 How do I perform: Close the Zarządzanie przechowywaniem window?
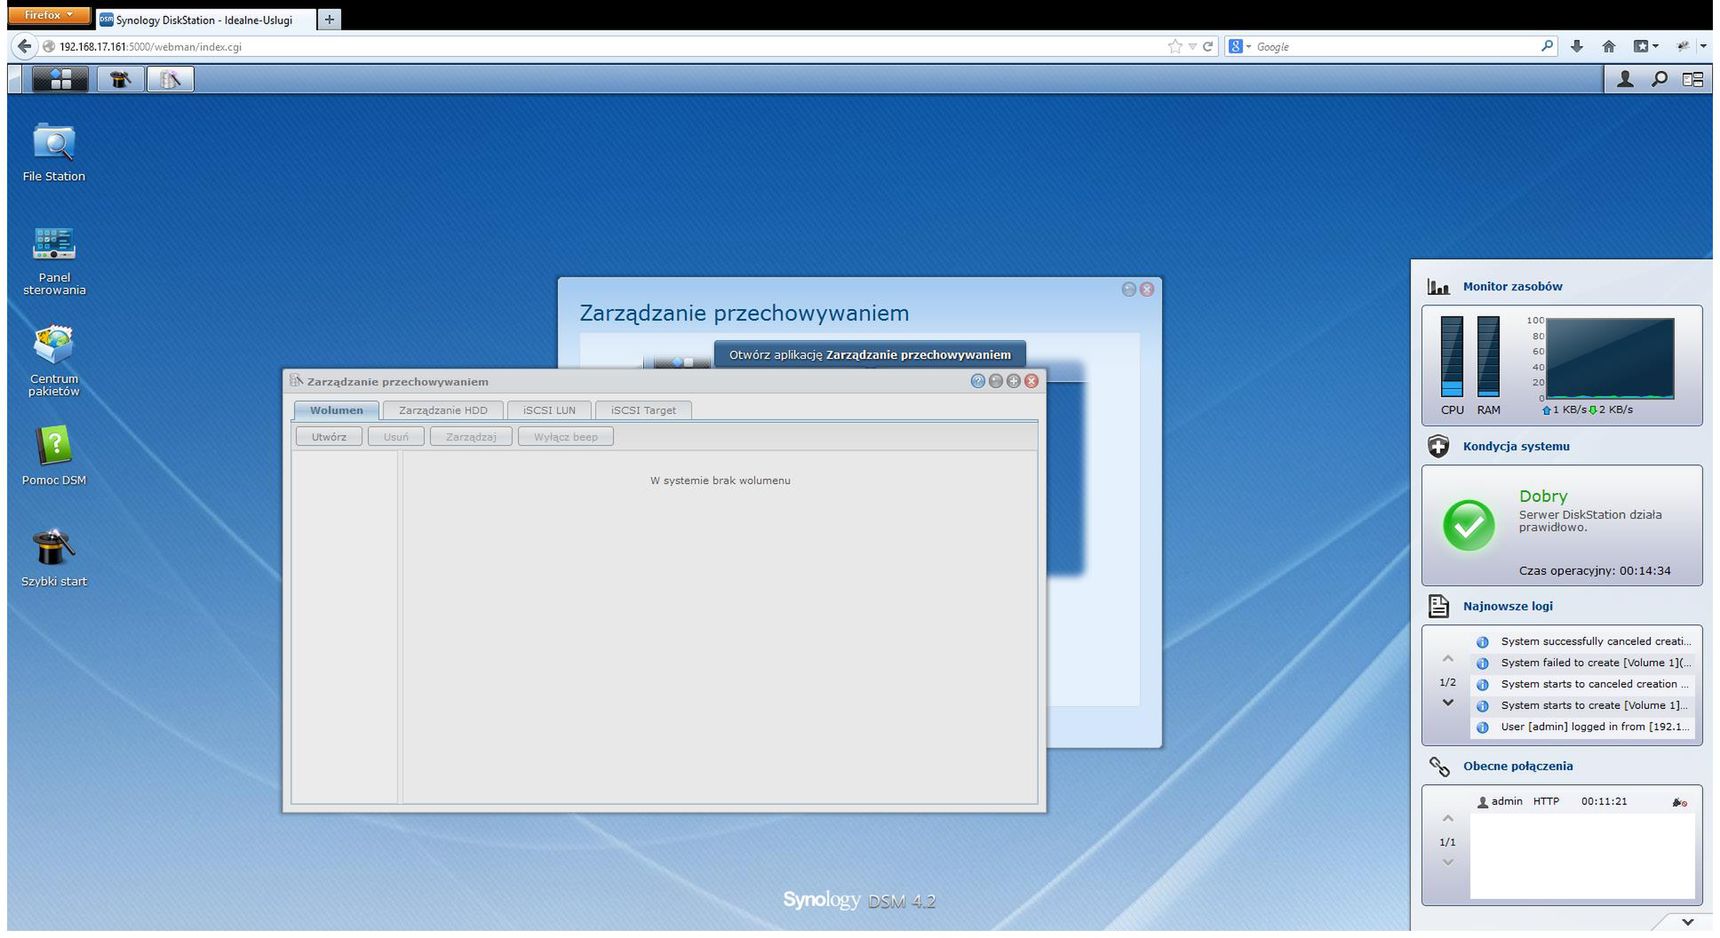pos(1031,381)
